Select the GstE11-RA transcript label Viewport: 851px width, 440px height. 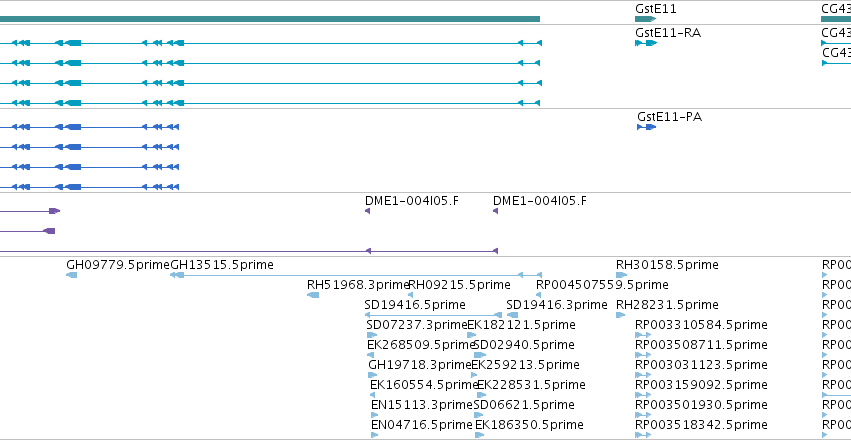pyautogui.click(x=668, y=33)
